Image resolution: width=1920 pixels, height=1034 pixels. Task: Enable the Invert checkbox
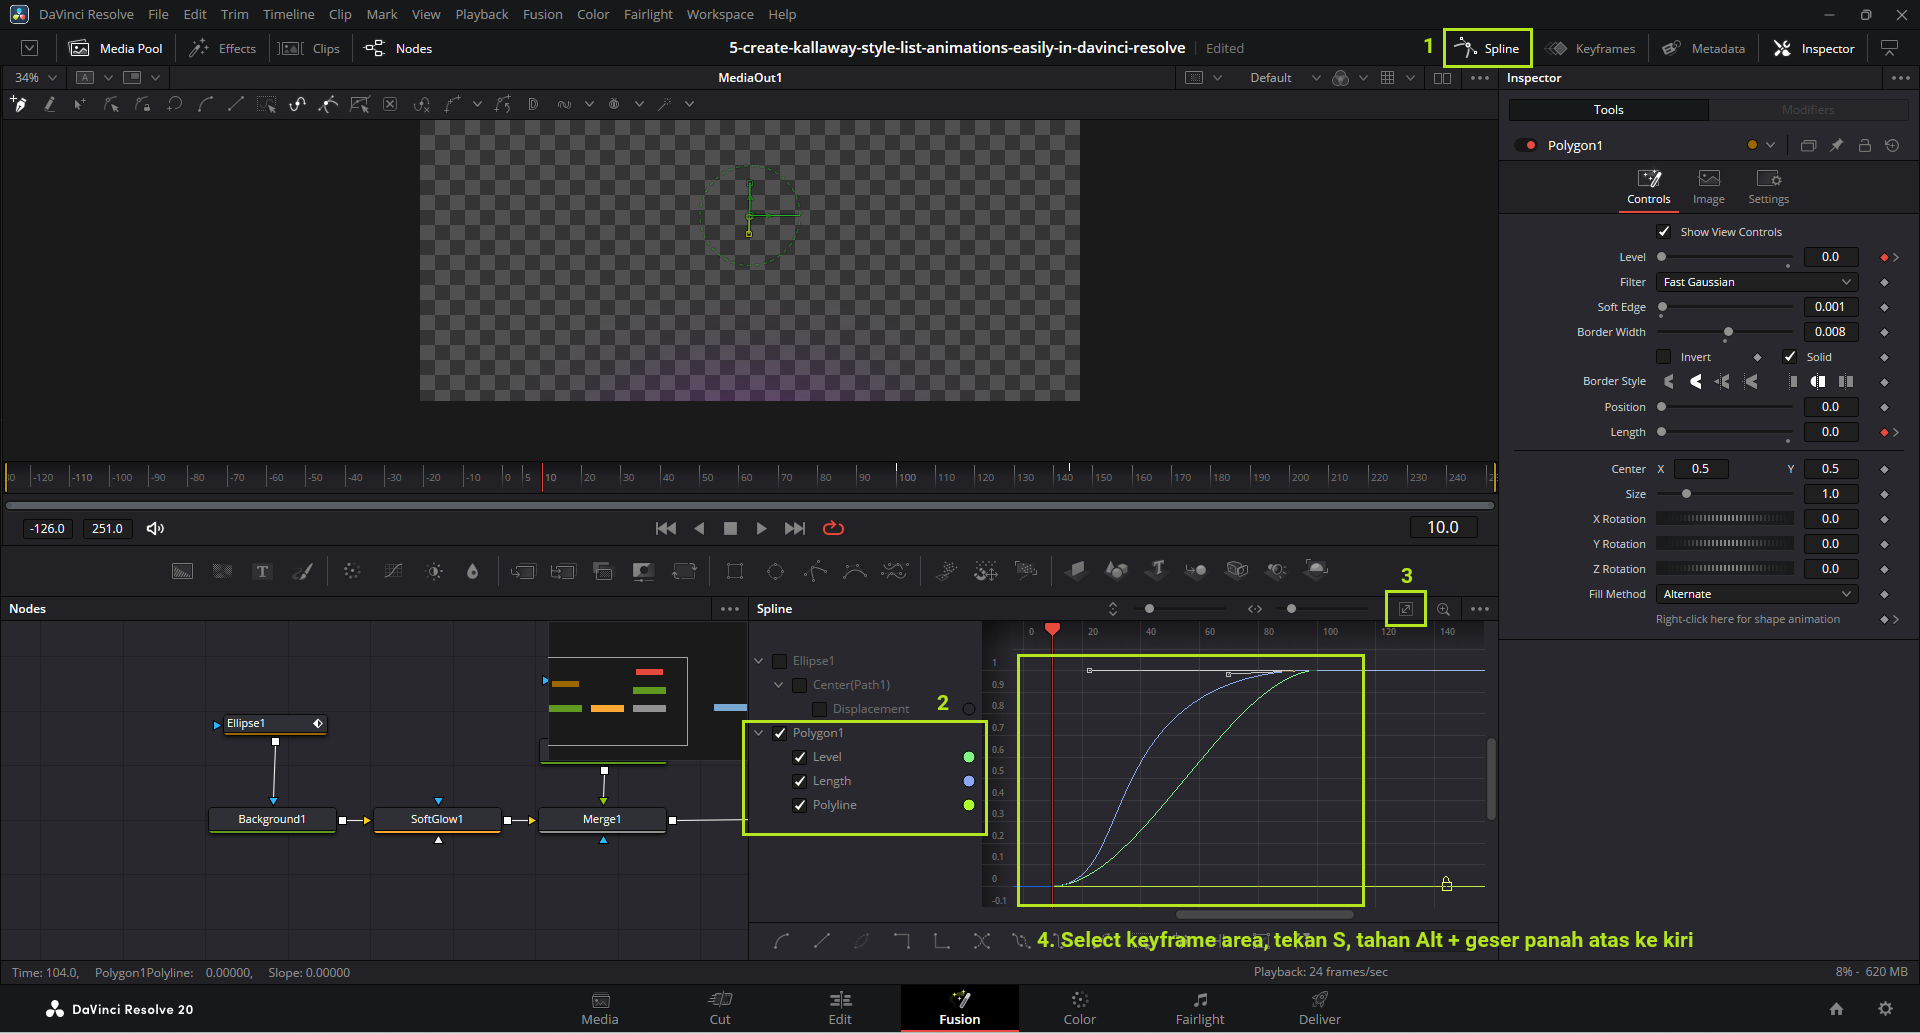click(x=1664, y=357)
